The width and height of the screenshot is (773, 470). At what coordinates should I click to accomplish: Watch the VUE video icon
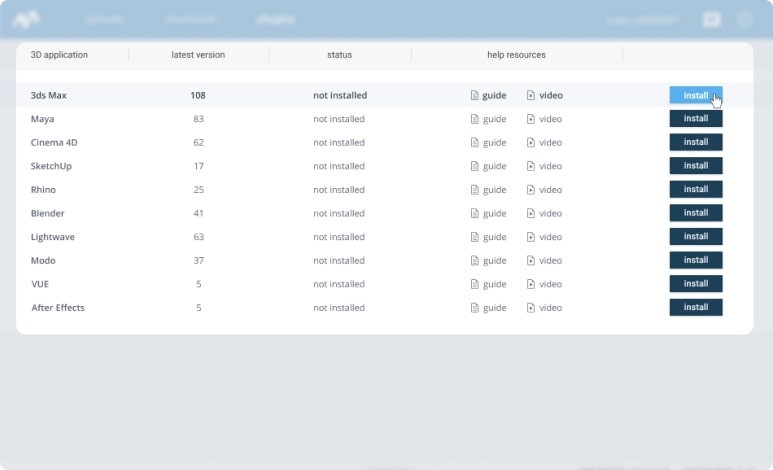pyautogui.click(x=530, y=284)
